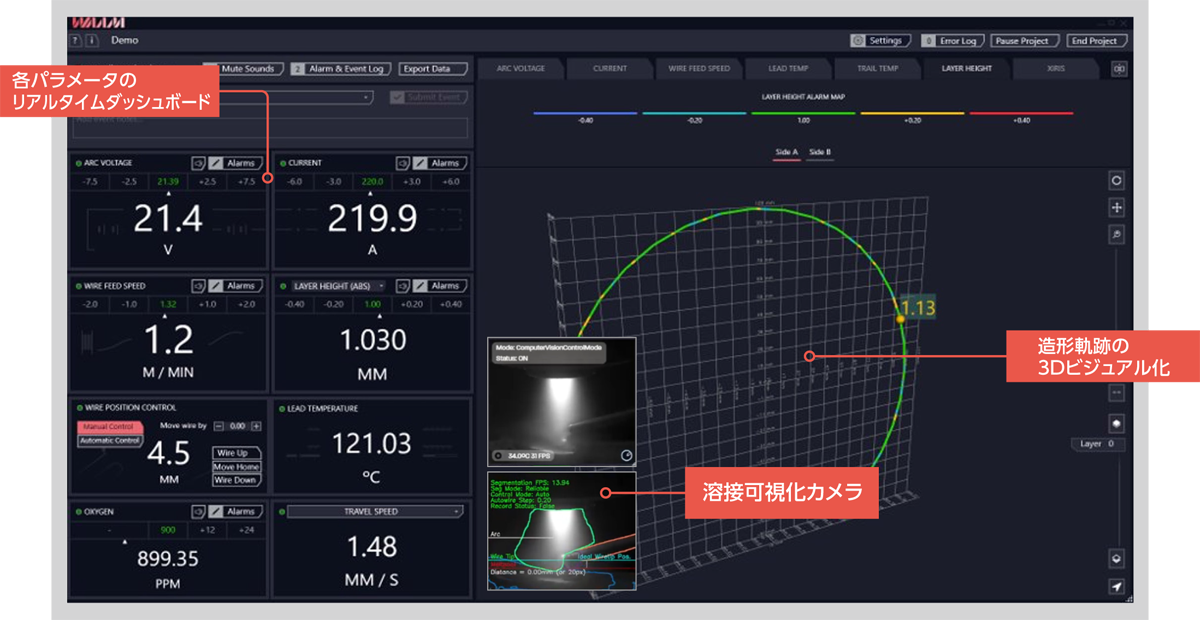Screen dimensions: 1200x620
Task: Switch to the Wire Feed Speed tab
Action: [x=699, y=69]
